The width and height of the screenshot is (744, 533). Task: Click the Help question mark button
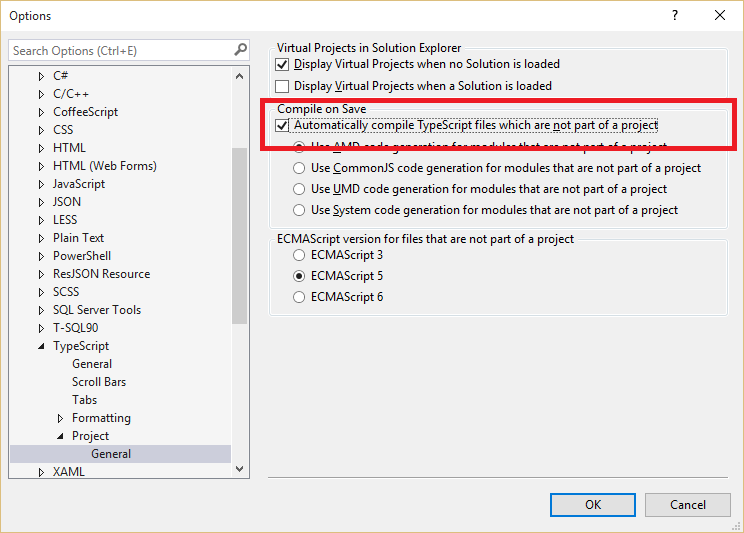674,15
